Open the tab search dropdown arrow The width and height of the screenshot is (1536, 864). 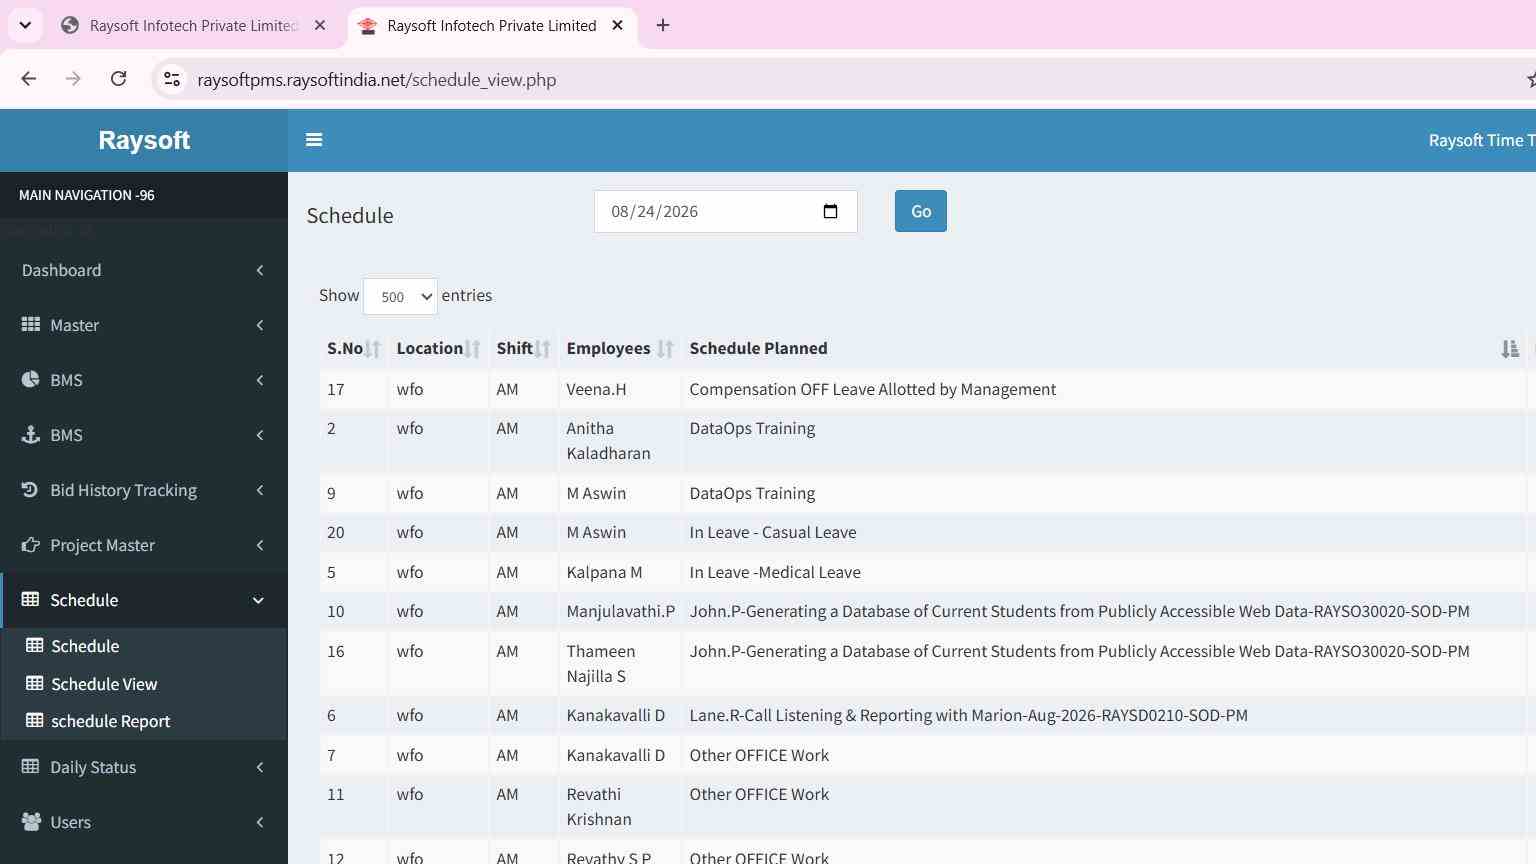(x=25, y=25)
